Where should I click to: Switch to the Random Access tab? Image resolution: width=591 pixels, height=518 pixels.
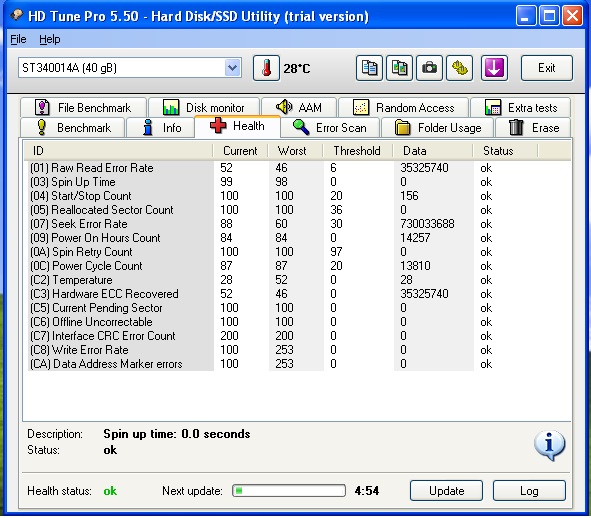[x=404, y=107]
